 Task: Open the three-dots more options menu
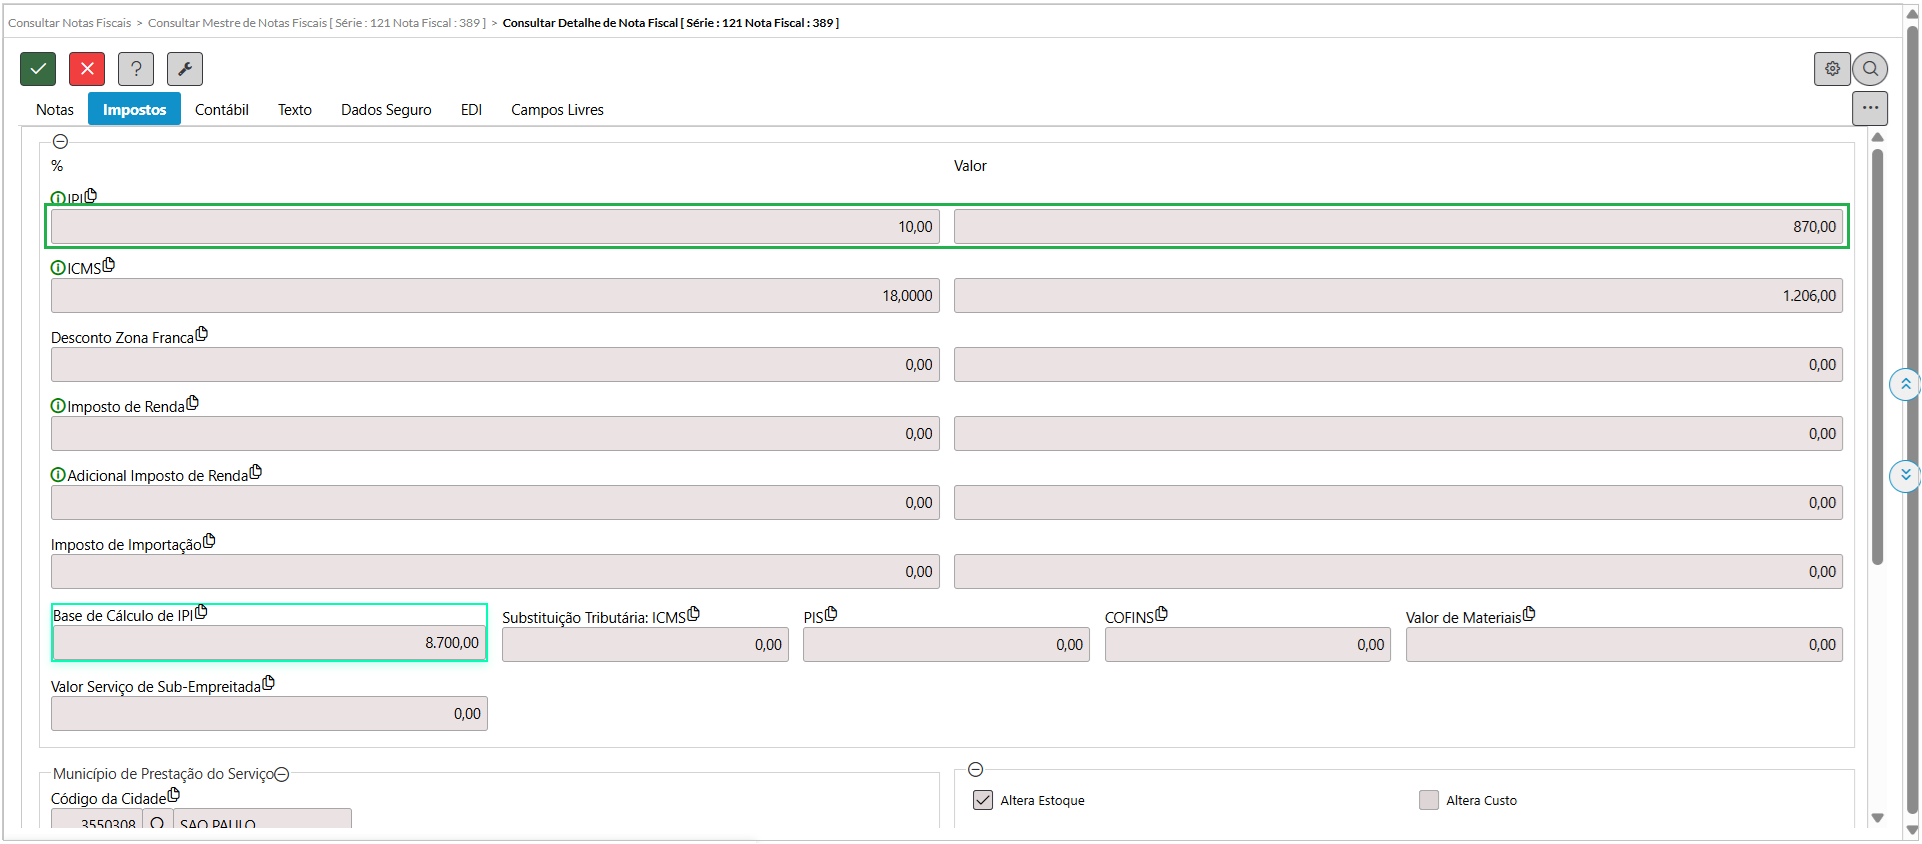(1870, 108)
